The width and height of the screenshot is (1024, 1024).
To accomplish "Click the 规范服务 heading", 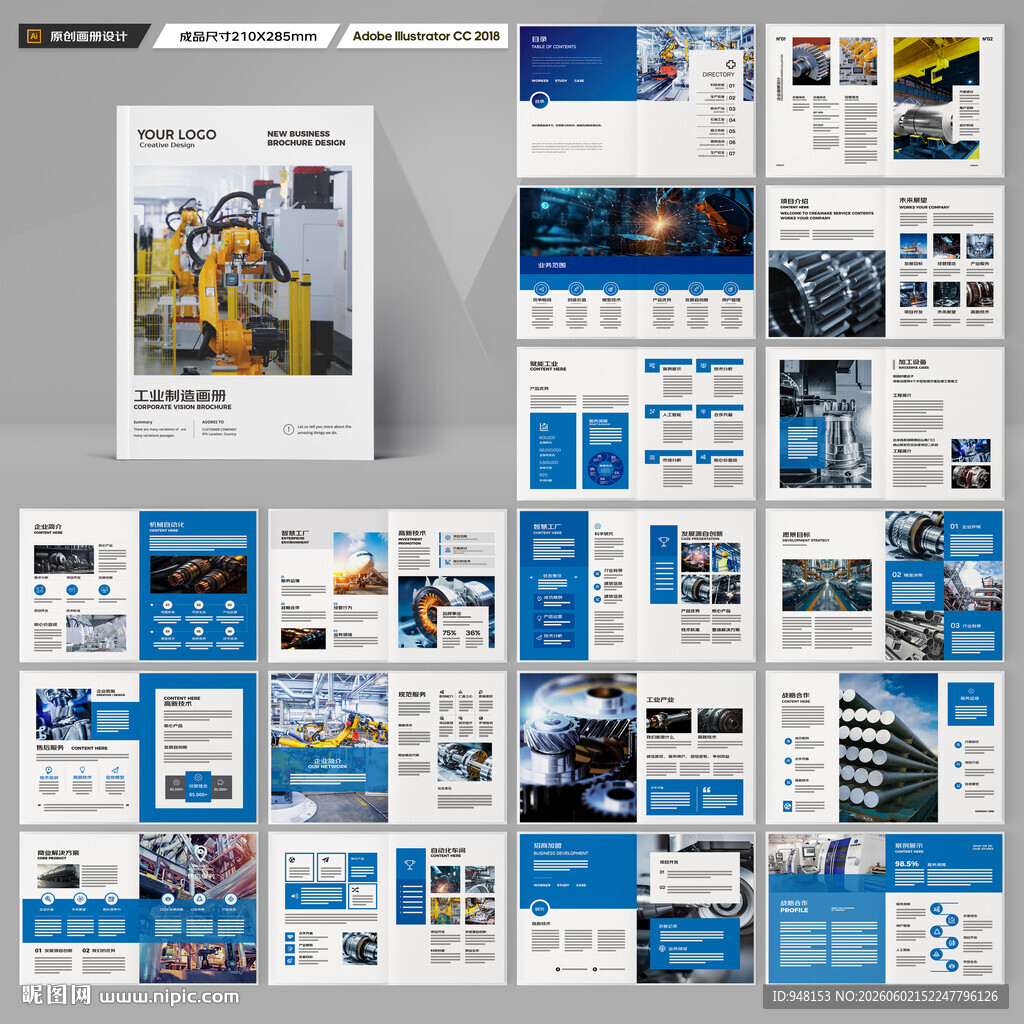I will point(411,694).
